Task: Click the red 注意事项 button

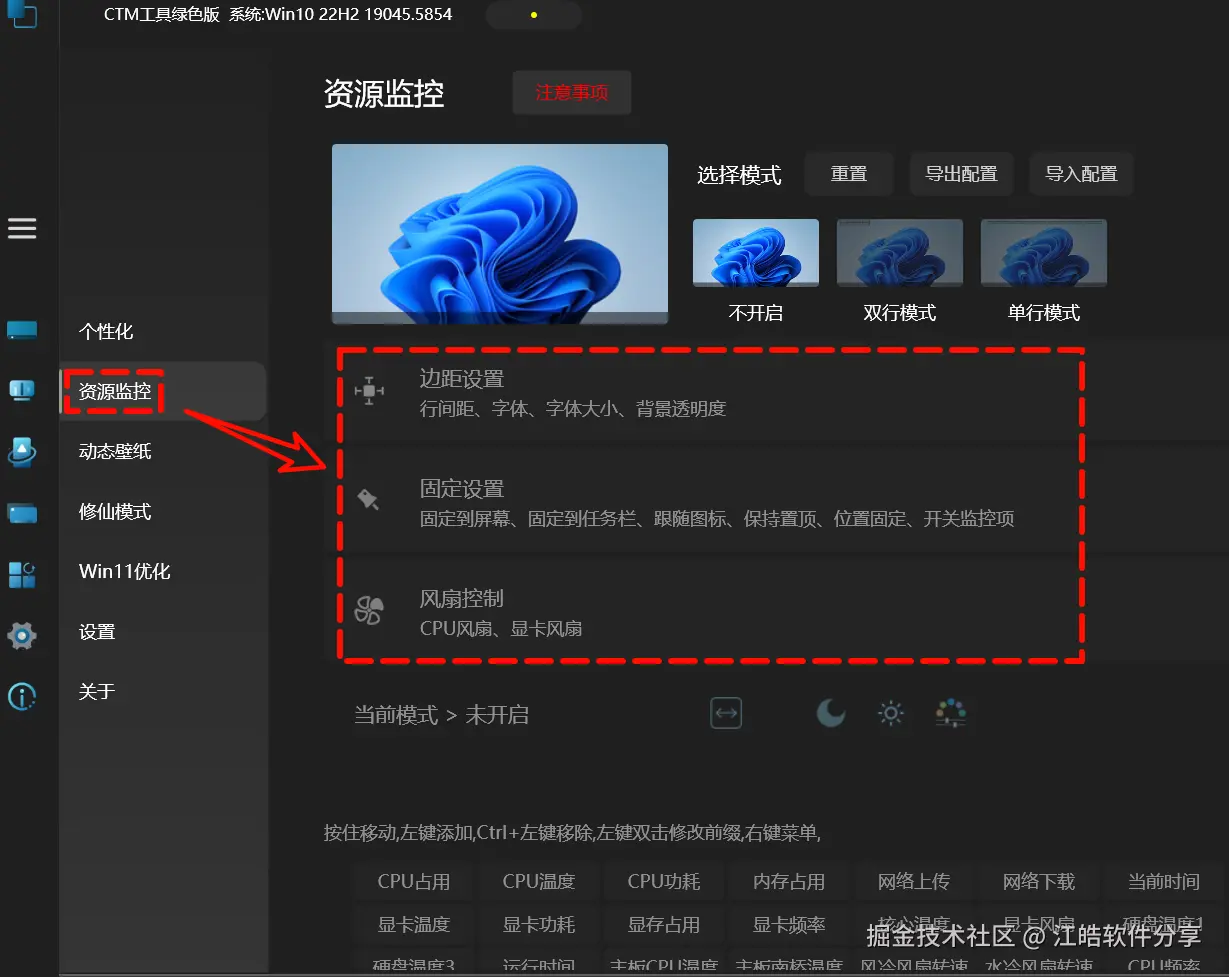Action: point(572,92)
